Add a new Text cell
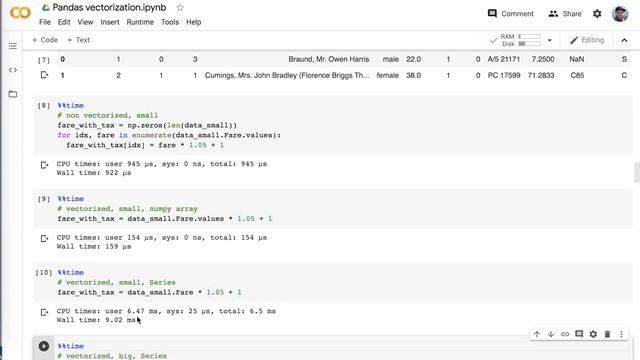 click(x=78, y=40)
